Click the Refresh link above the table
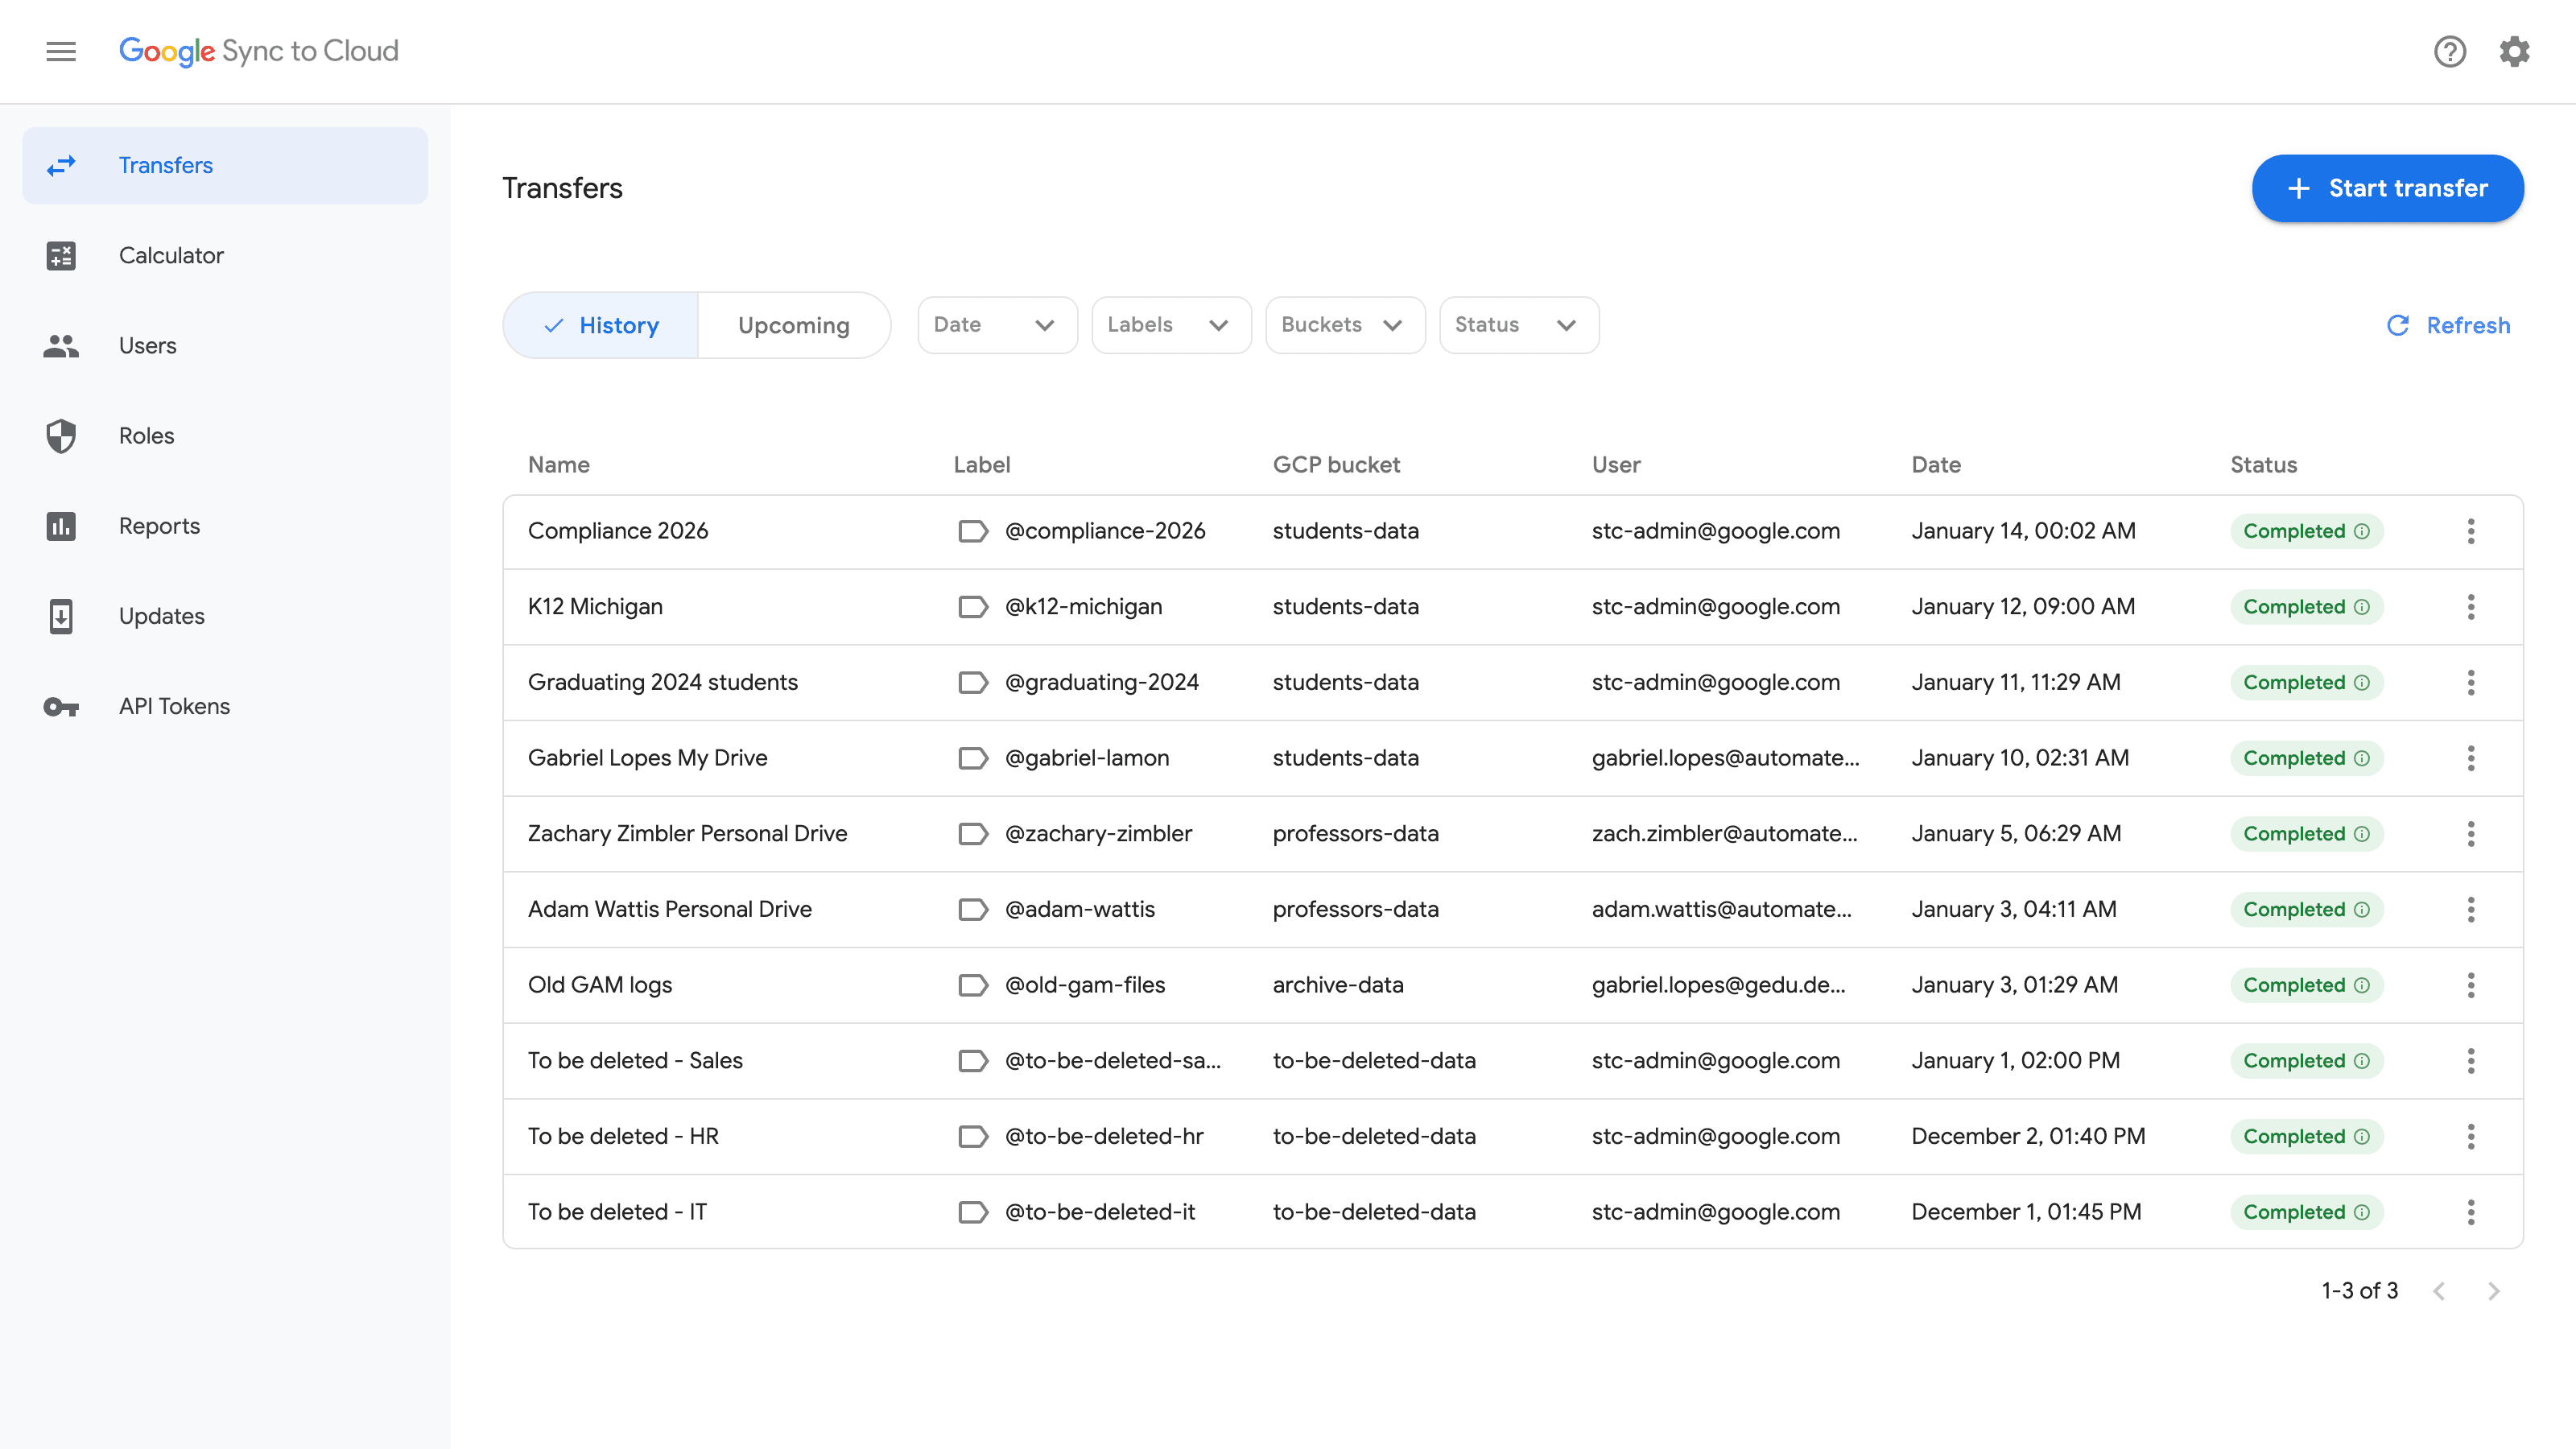 [x=2447, y=325]
